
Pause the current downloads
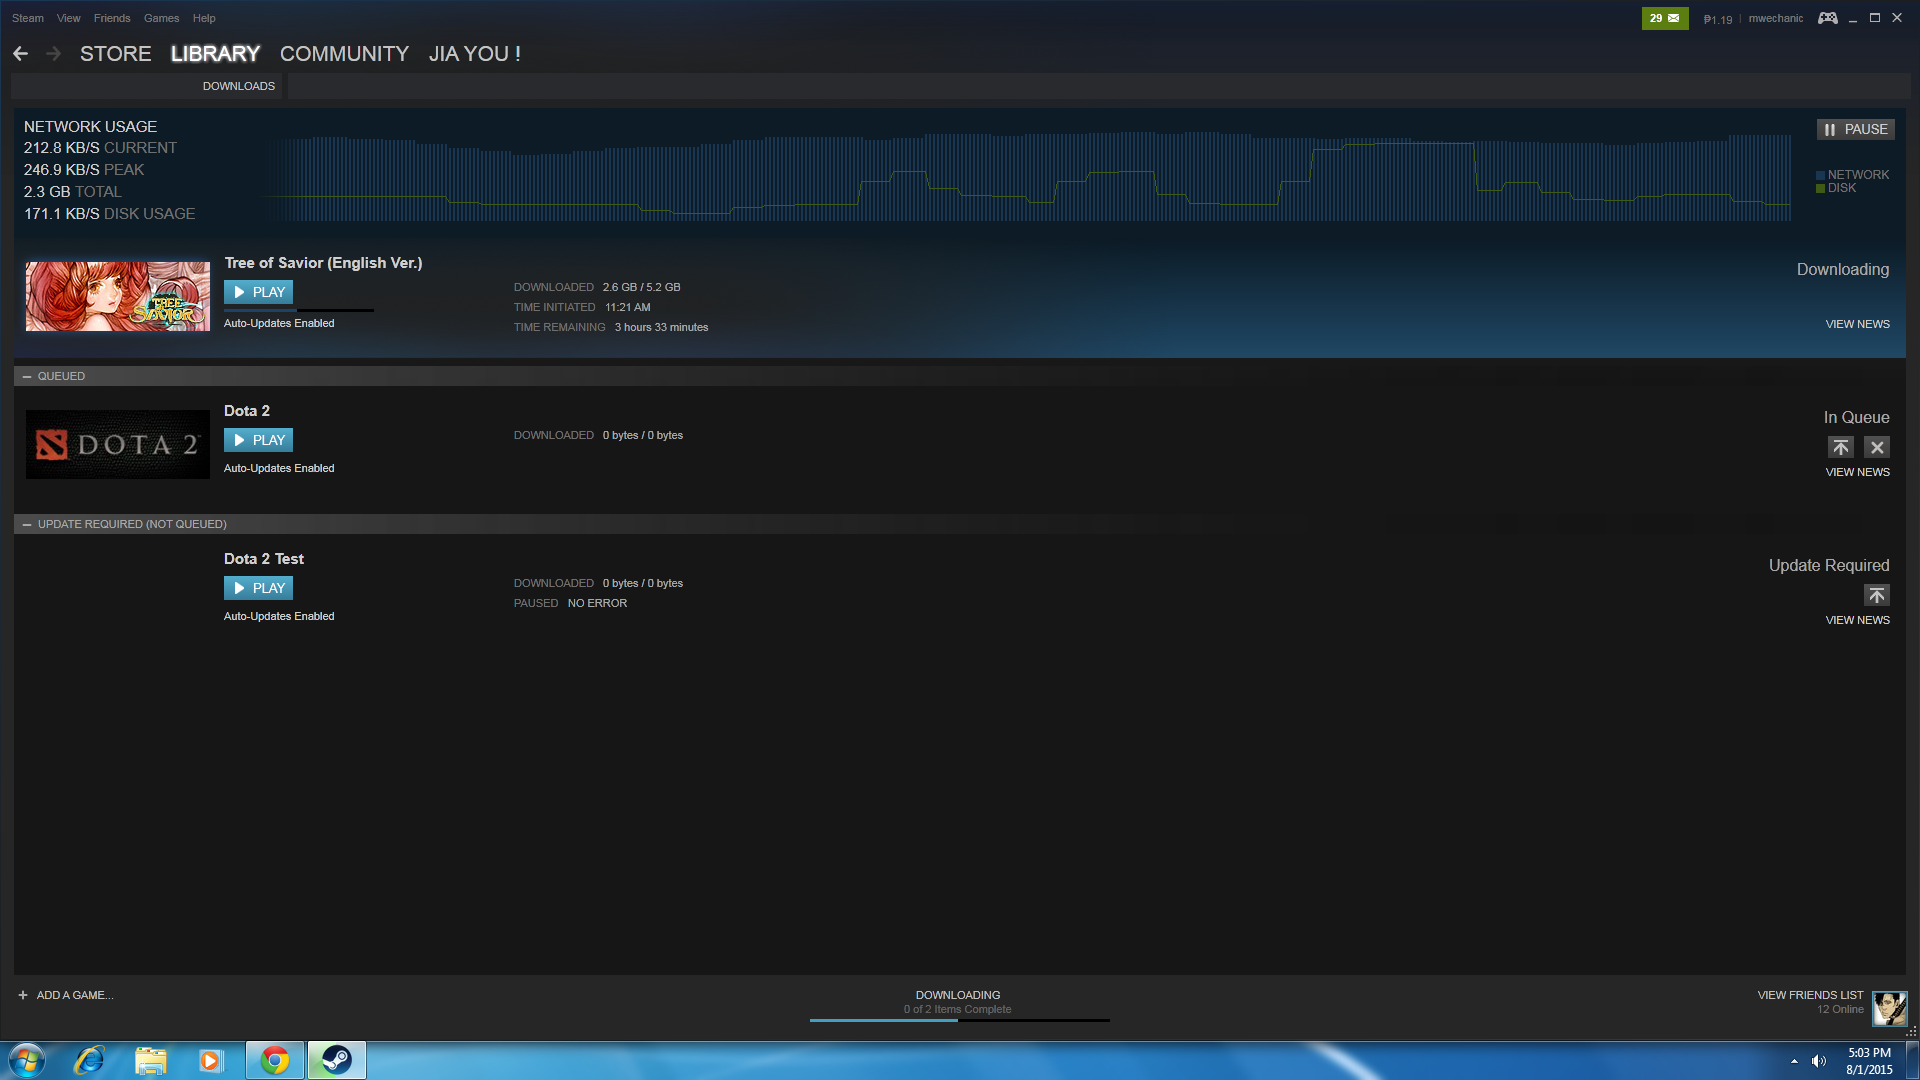(1855, 129)
